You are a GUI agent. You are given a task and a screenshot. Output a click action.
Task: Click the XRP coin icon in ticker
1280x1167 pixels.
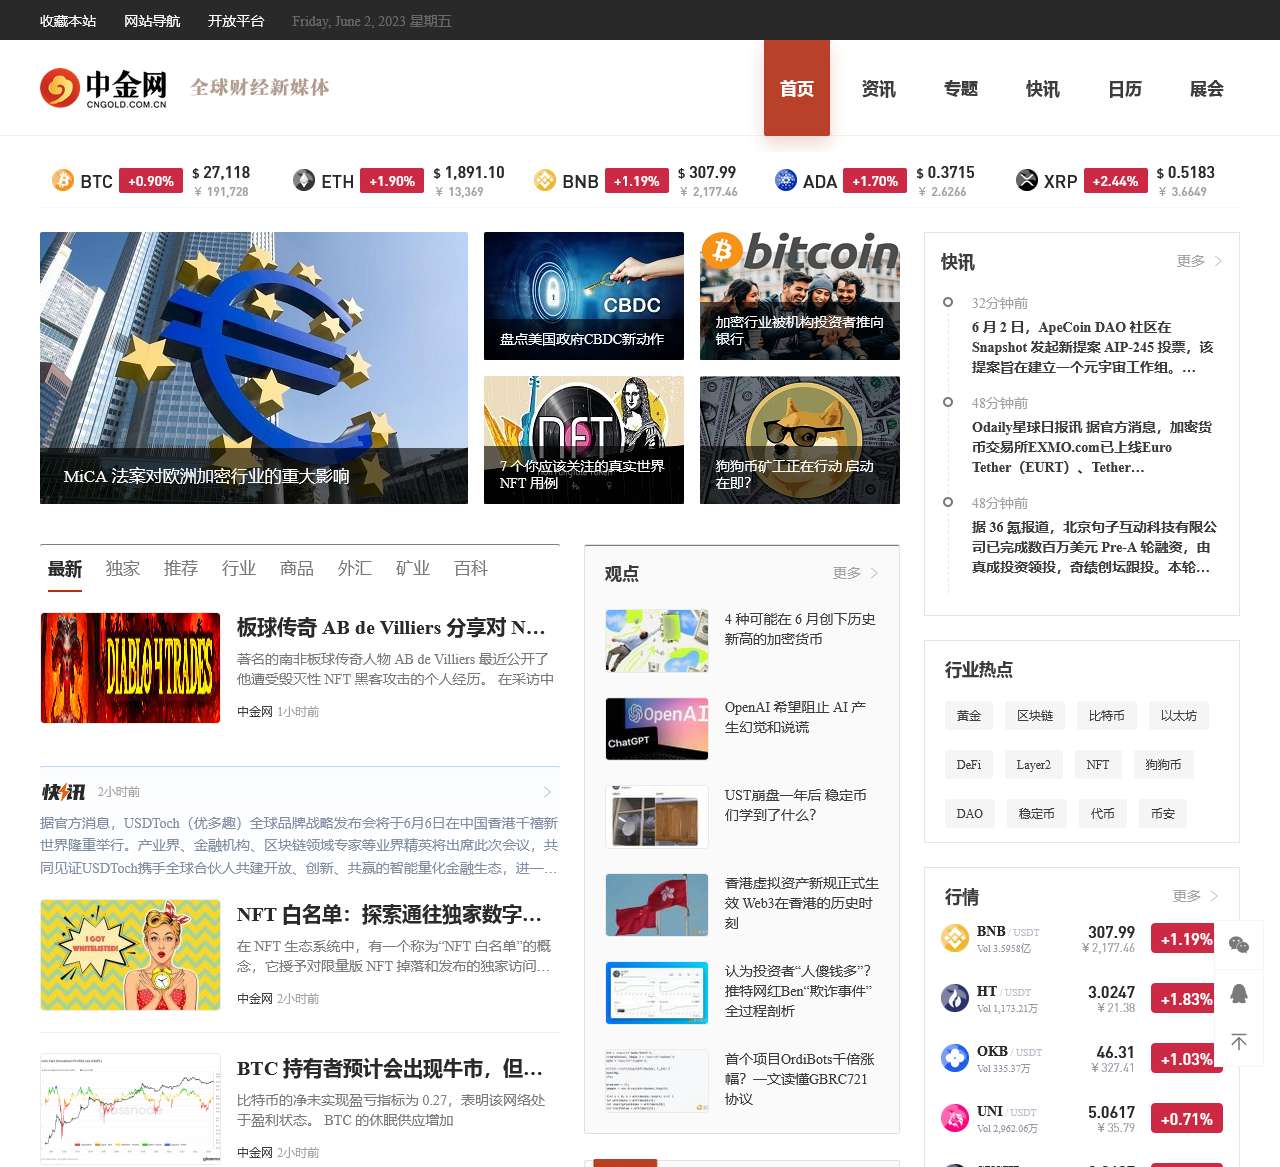(x=1027, y=180)
